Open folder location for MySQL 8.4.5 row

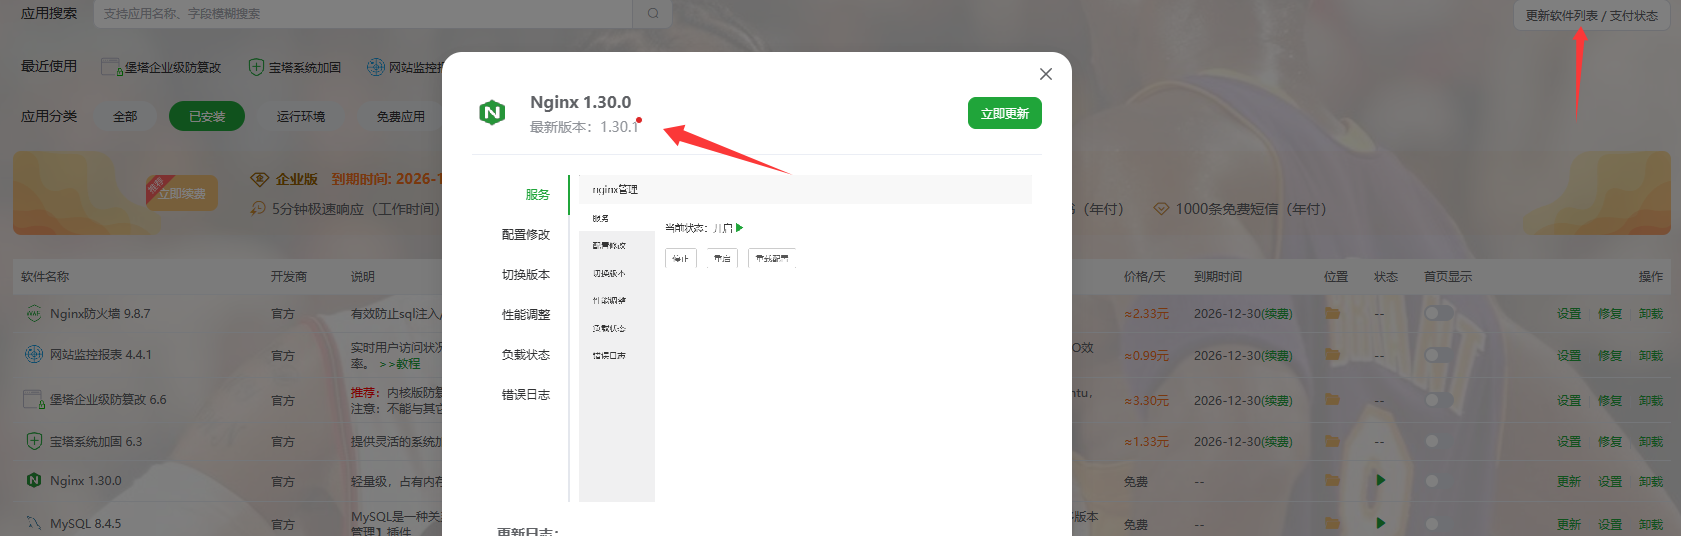tap(1332, 523)
